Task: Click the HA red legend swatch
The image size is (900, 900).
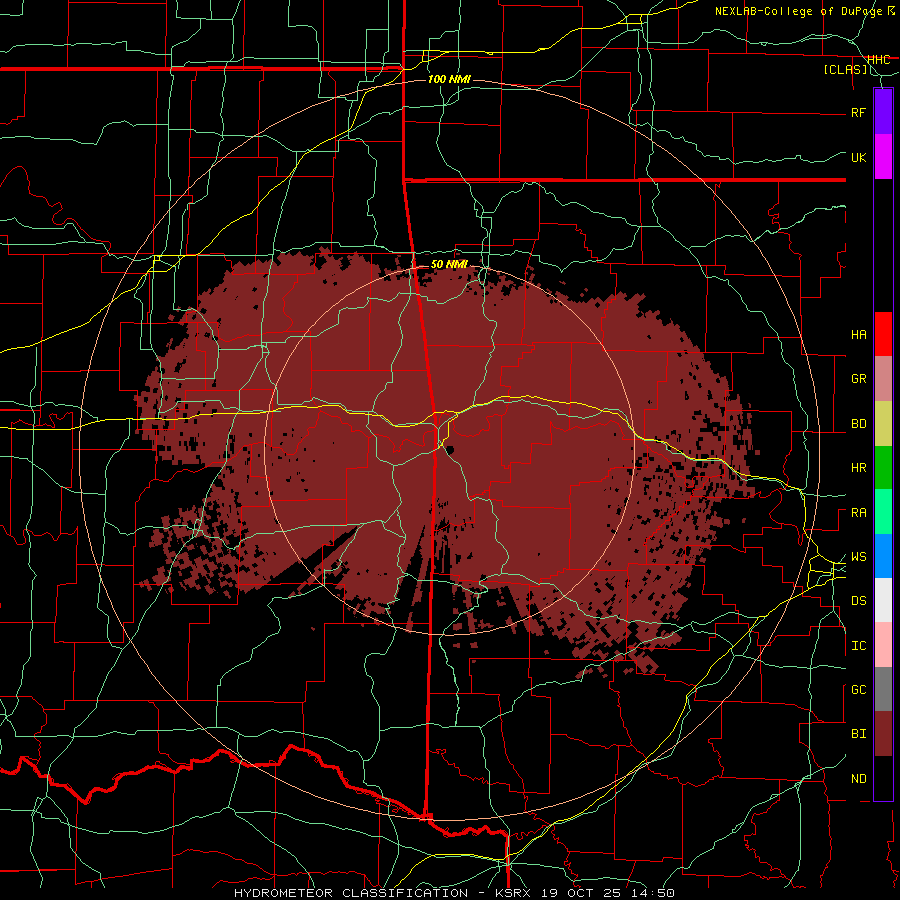Action: click(x=883, y=334)
